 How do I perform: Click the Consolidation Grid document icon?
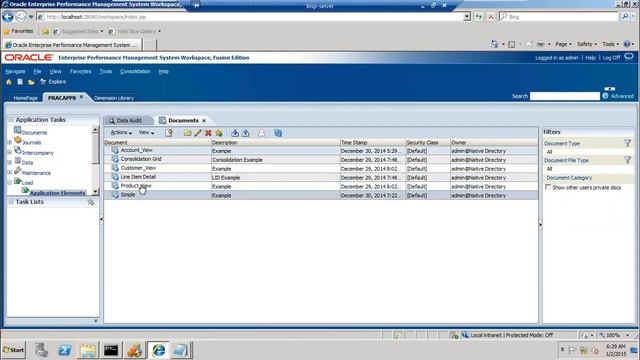pos(115,160)
